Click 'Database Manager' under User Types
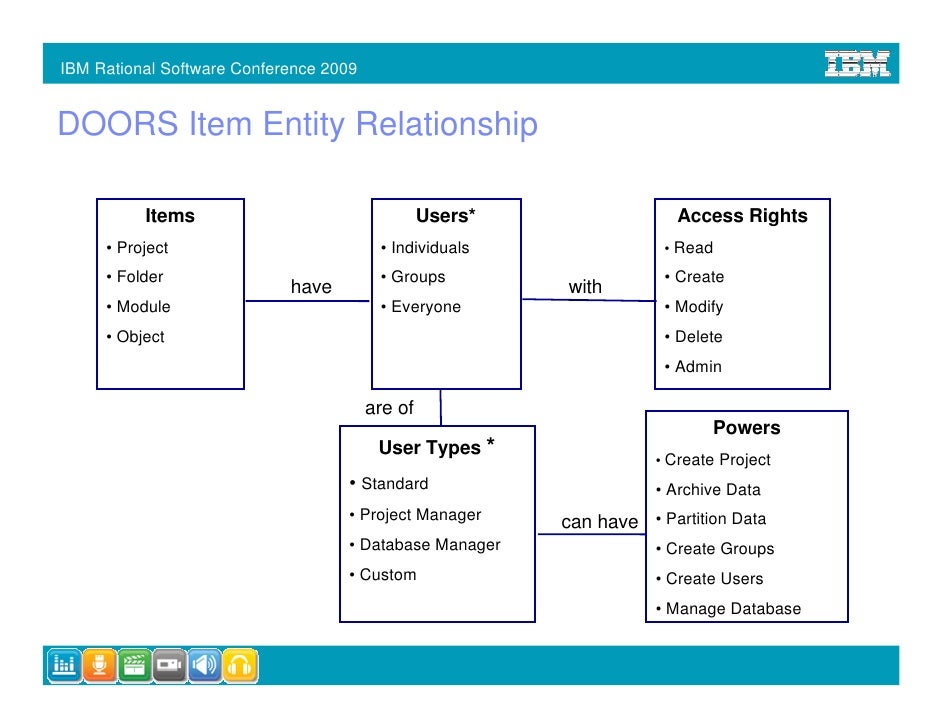 (430, 545)
